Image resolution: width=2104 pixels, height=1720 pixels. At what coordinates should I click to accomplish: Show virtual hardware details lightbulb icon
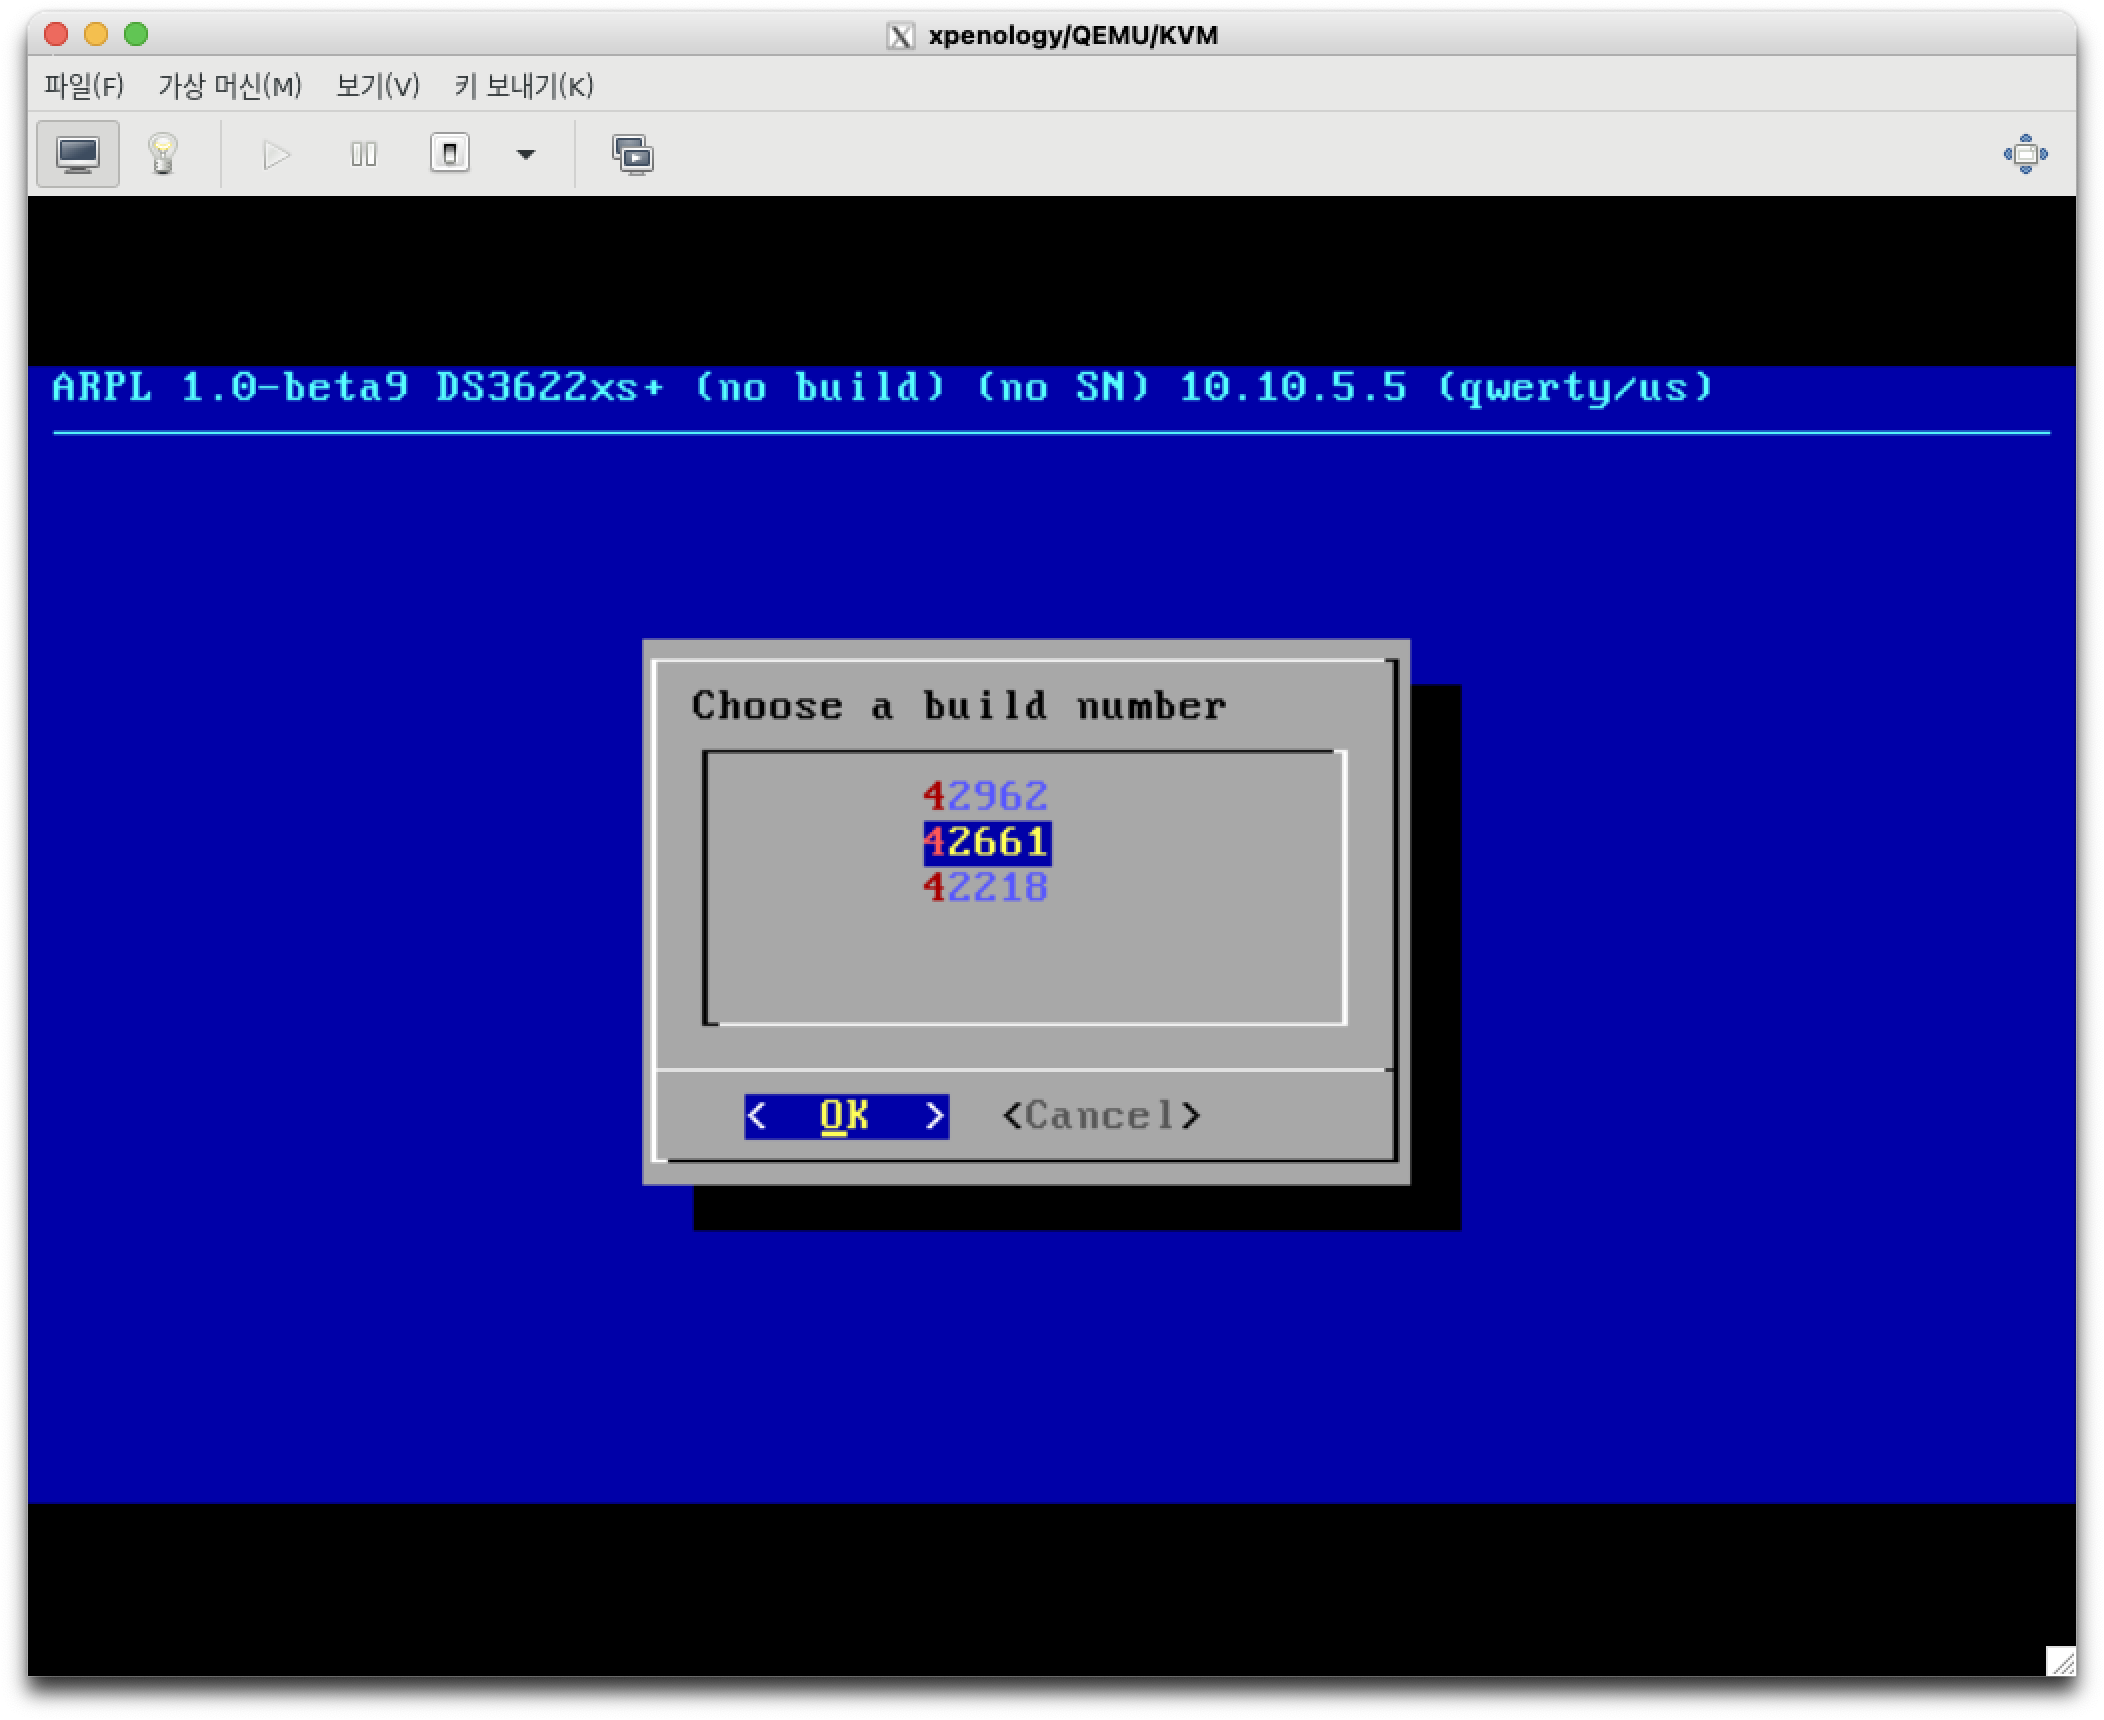tap(163, 154)
